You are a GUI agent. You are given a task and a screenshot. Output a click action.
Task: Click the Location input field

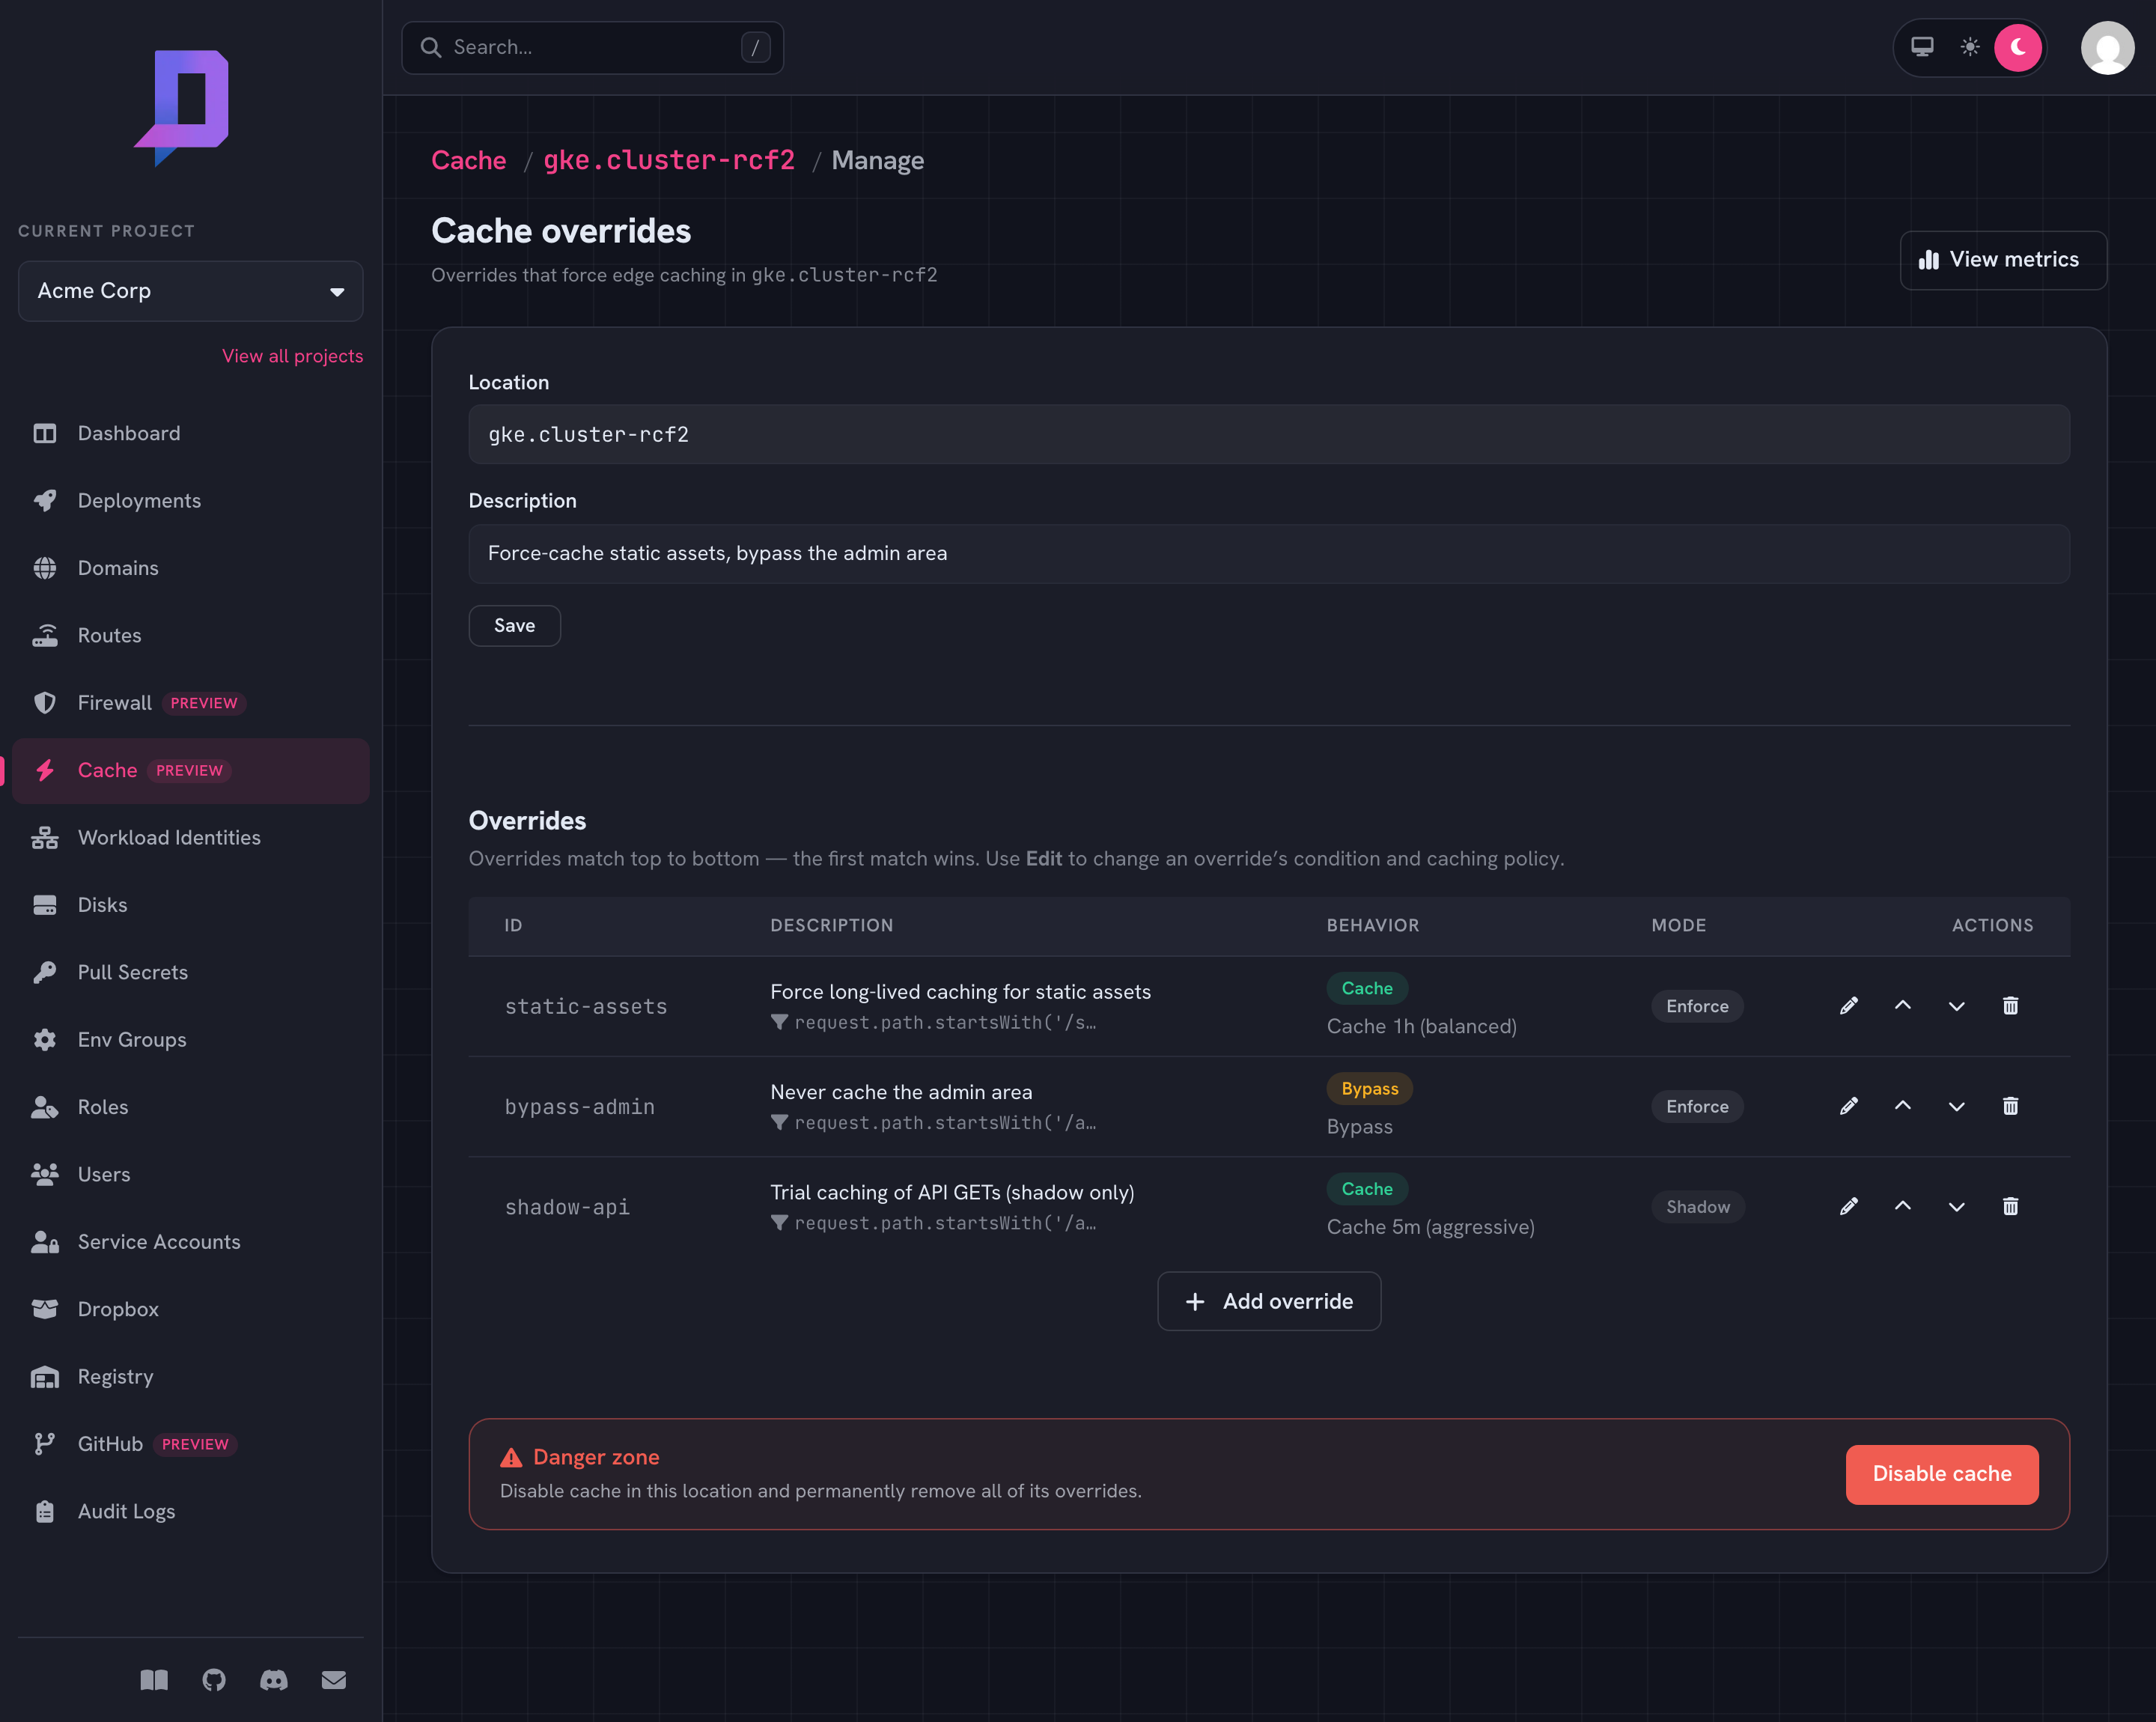tap(1269, 434)
